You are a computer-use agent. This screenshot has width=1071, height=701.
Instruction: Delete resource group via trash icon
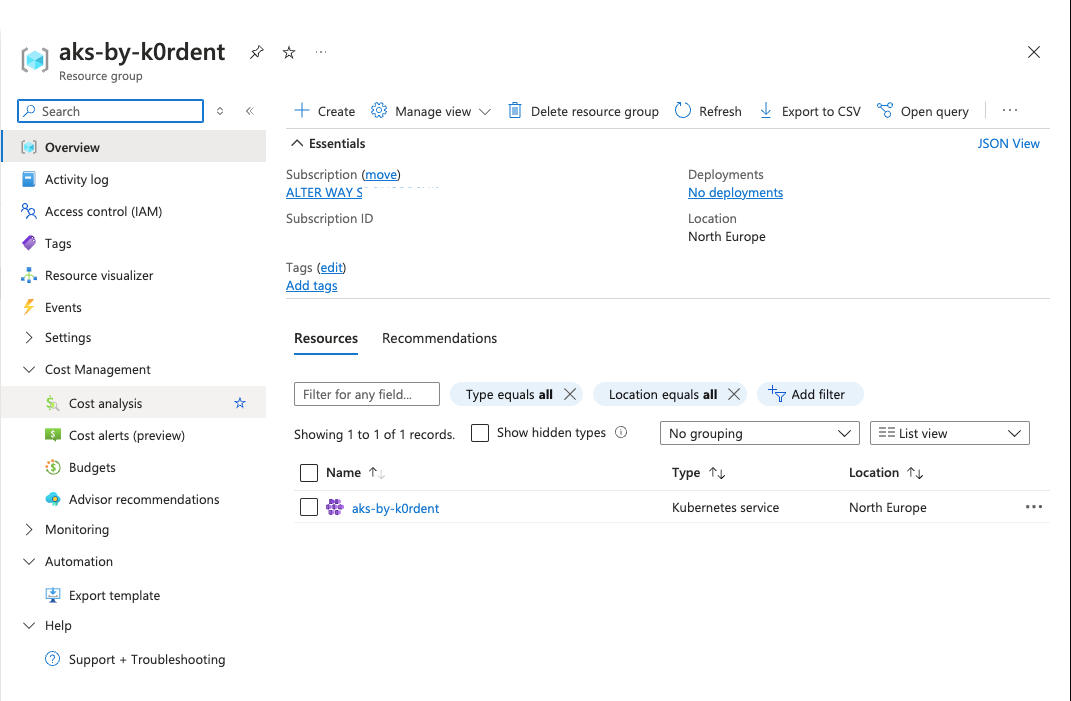[515, 111]
